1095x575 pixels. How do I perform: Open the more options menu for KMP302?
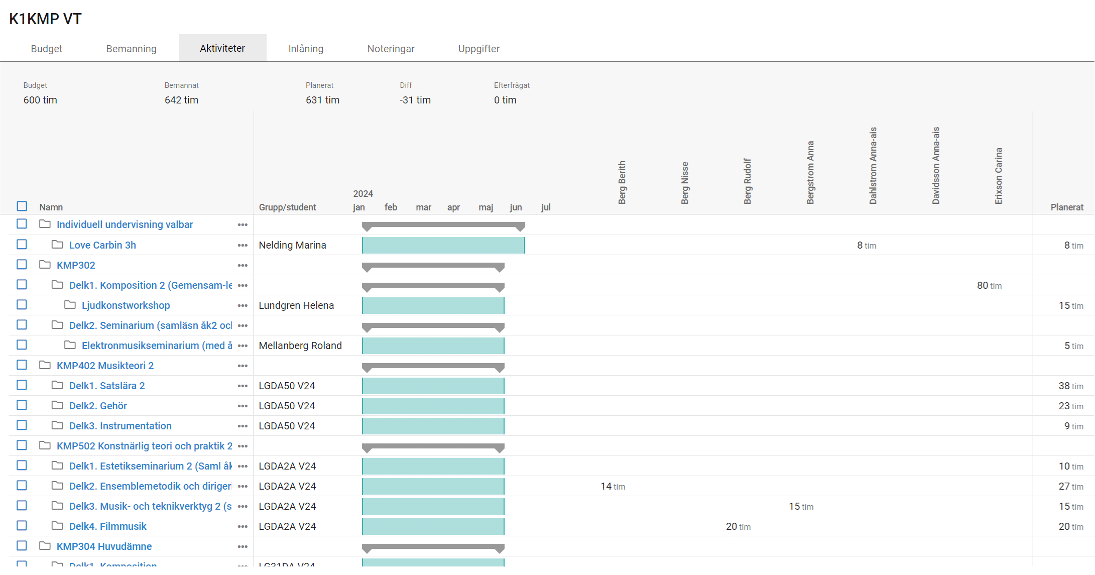[x=242, y=265]
